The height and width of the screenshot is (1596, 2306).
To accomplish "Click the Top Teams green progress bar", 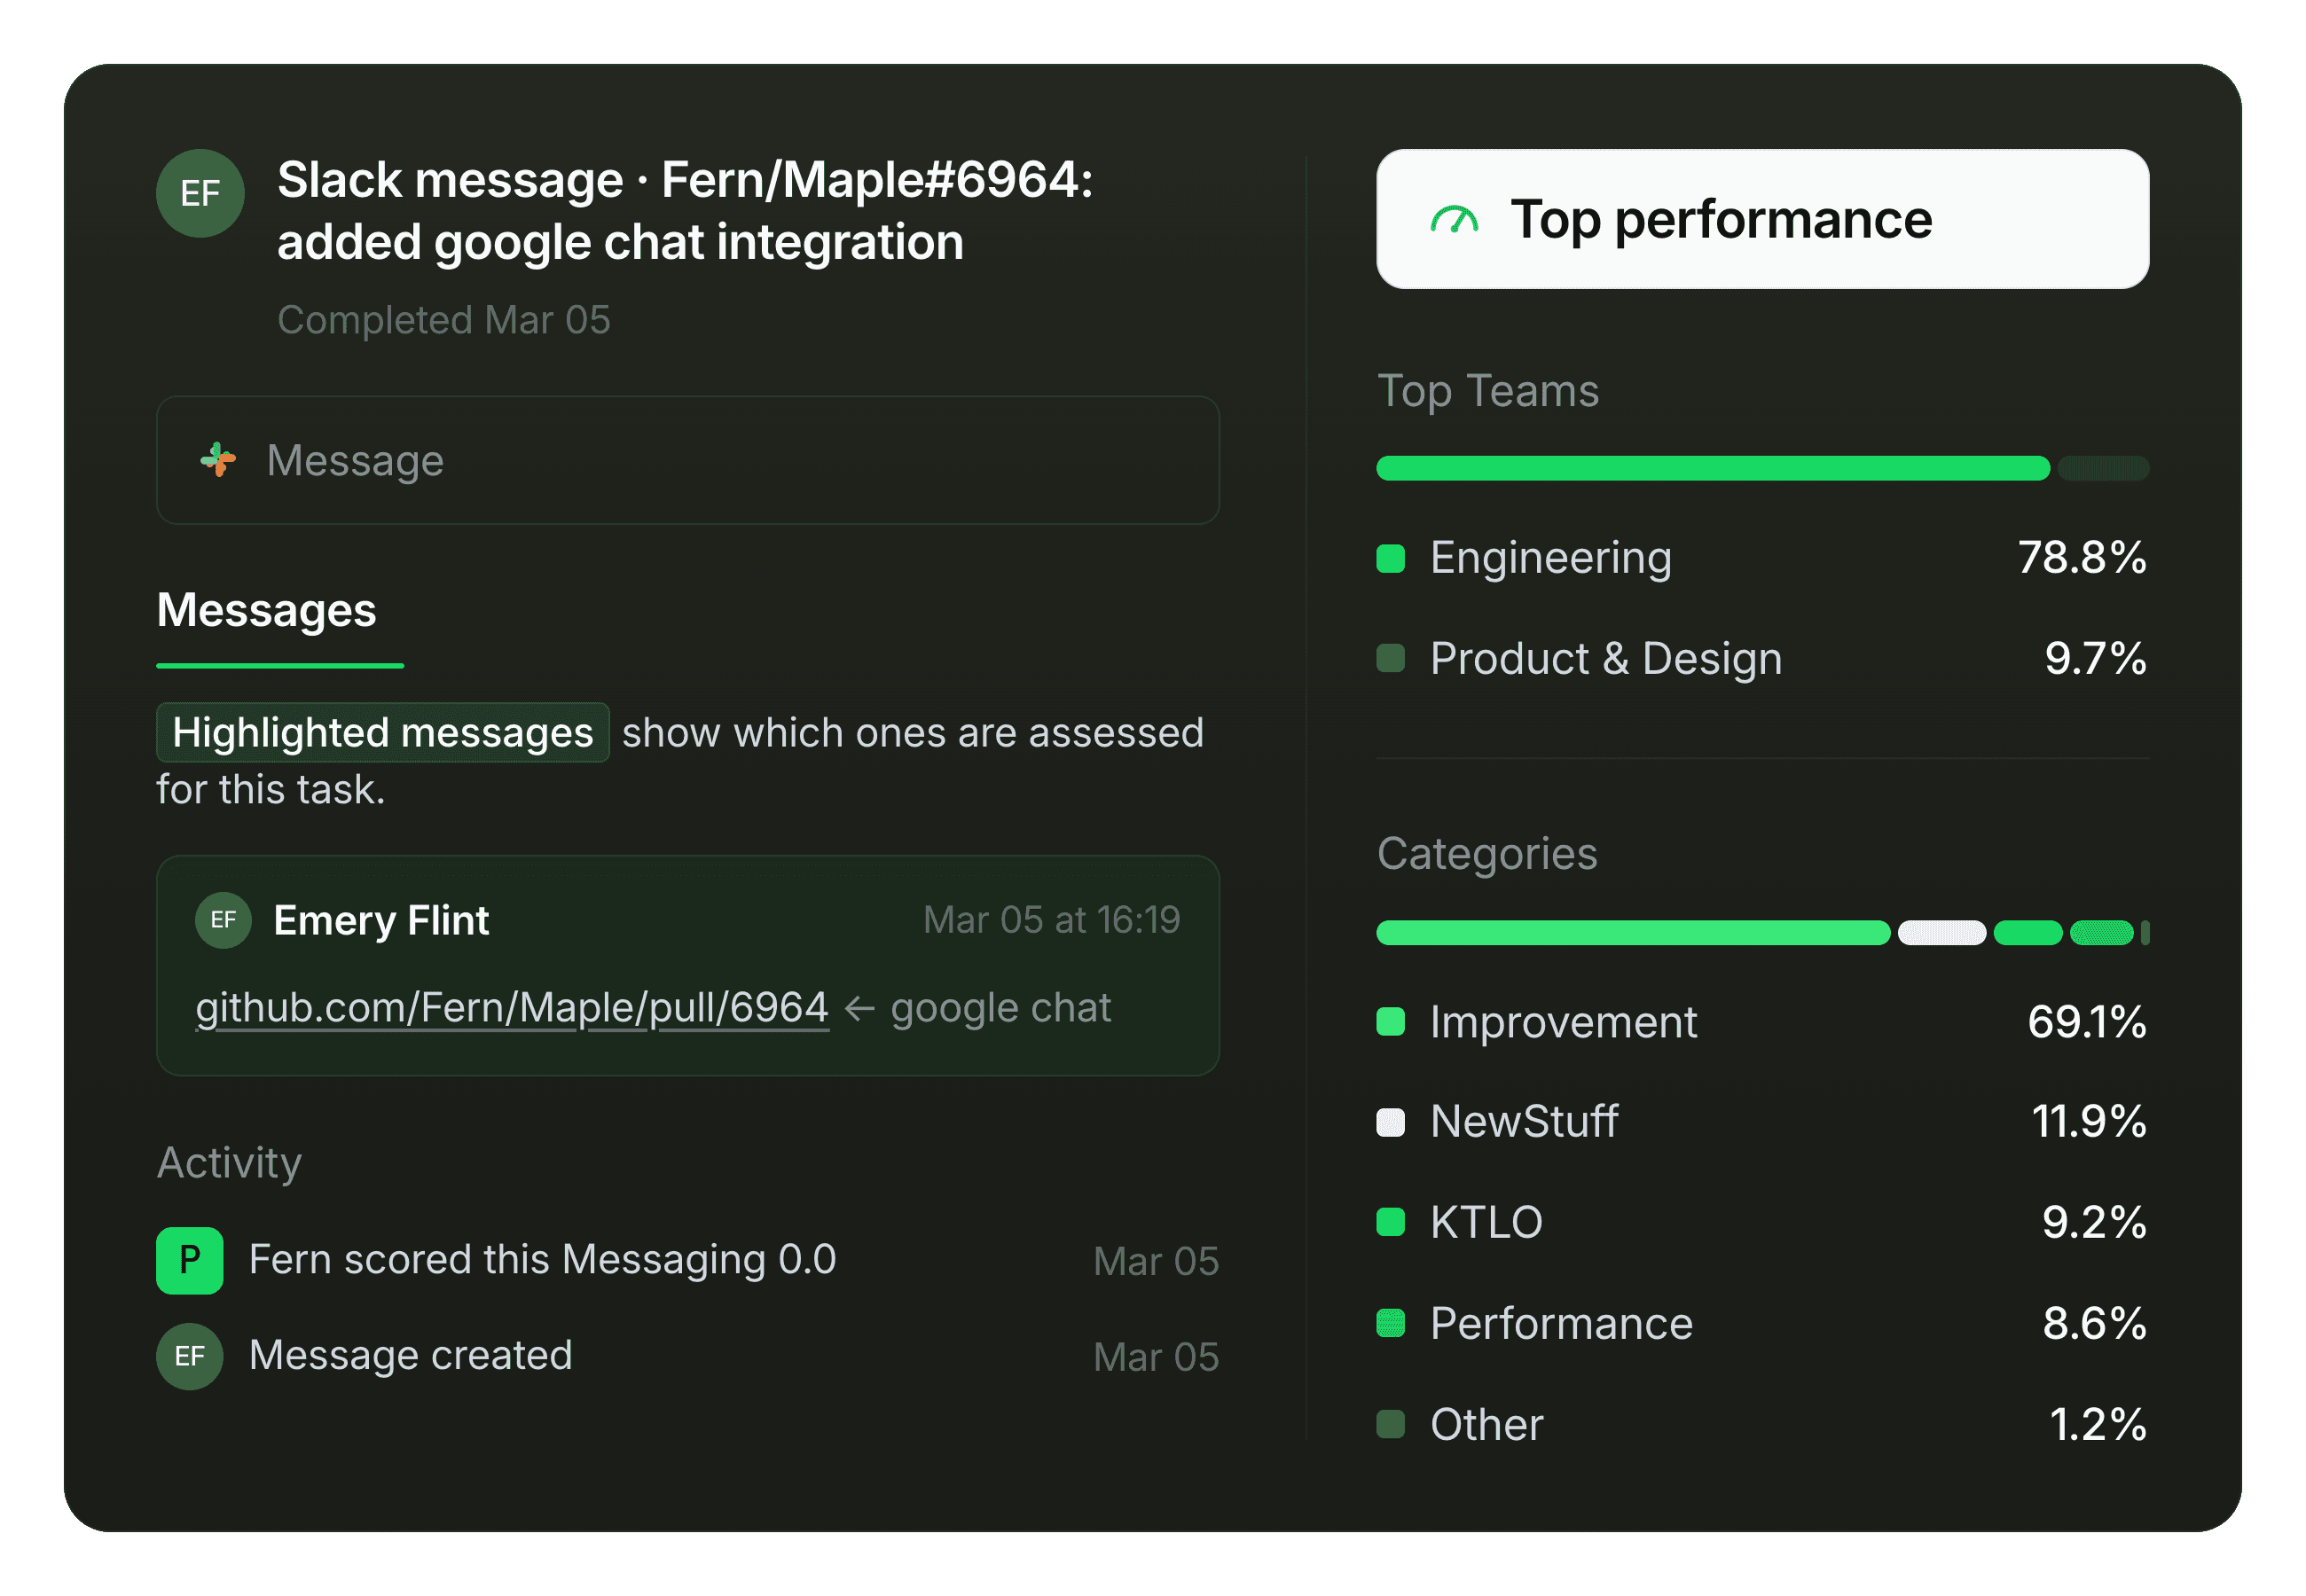I will [1713, 468].
